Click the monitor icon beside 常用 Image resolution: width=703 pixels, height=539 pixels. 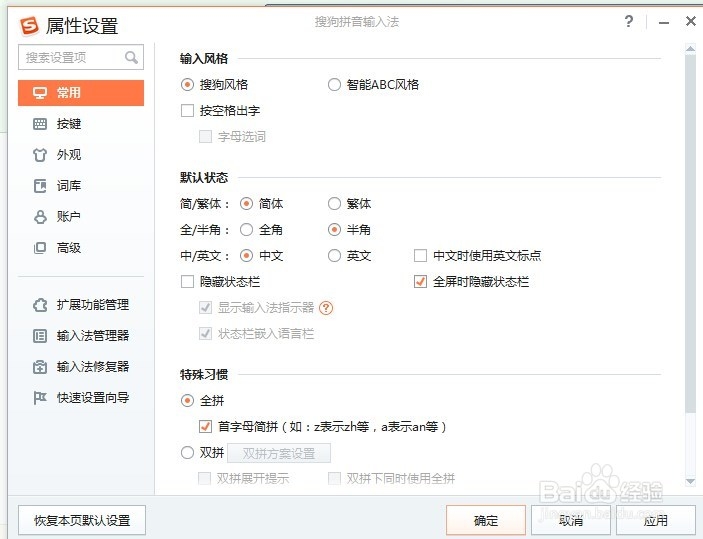pyautogui.click(x=40, y=93)
